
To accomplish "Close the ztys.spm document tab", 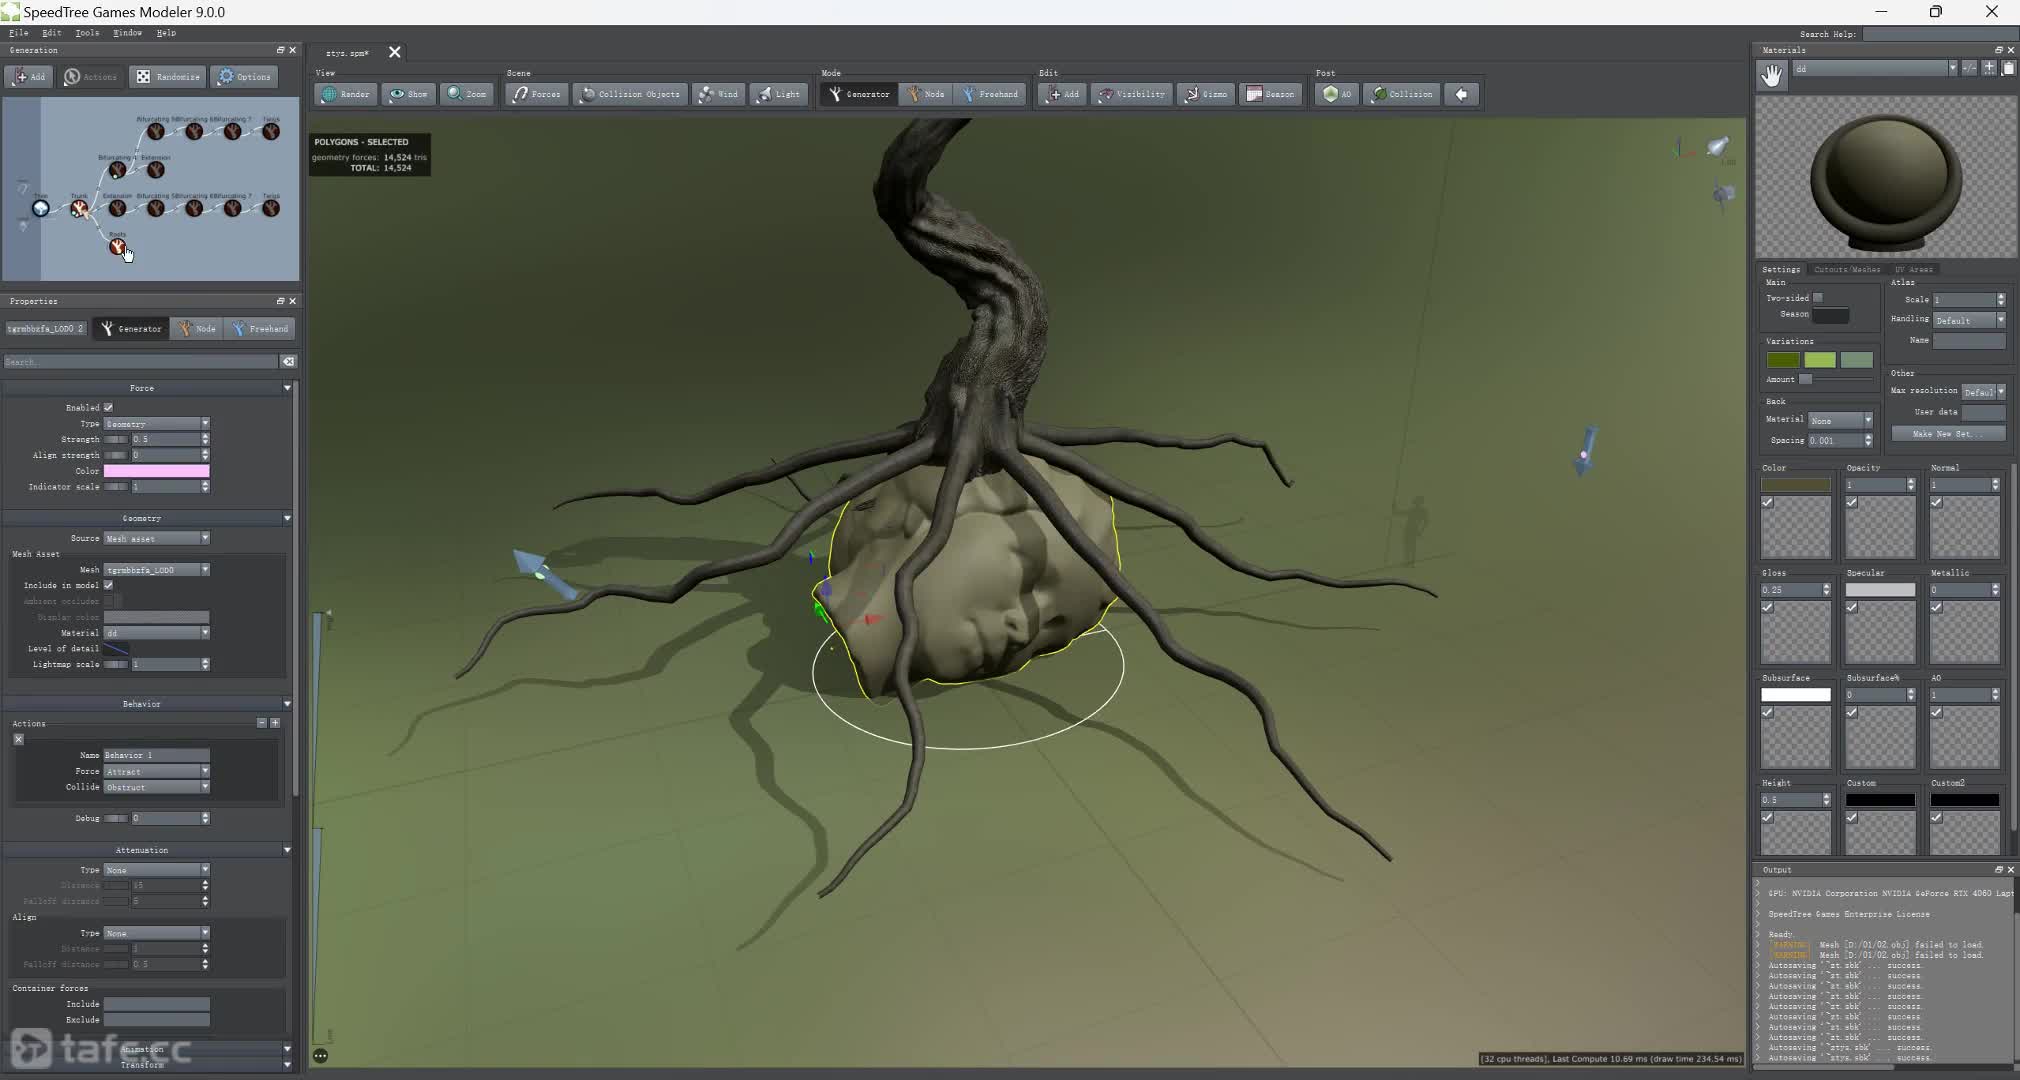I will [x=394, y=53].
